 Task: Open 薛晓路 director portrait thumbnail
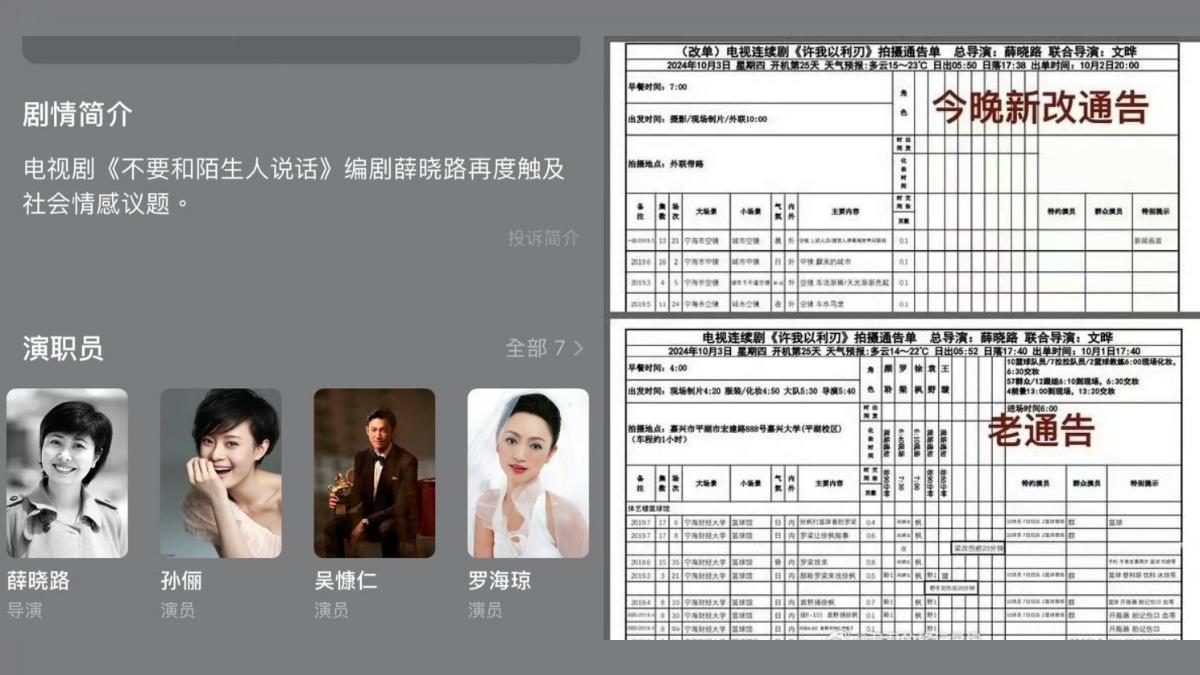point(67,473)
